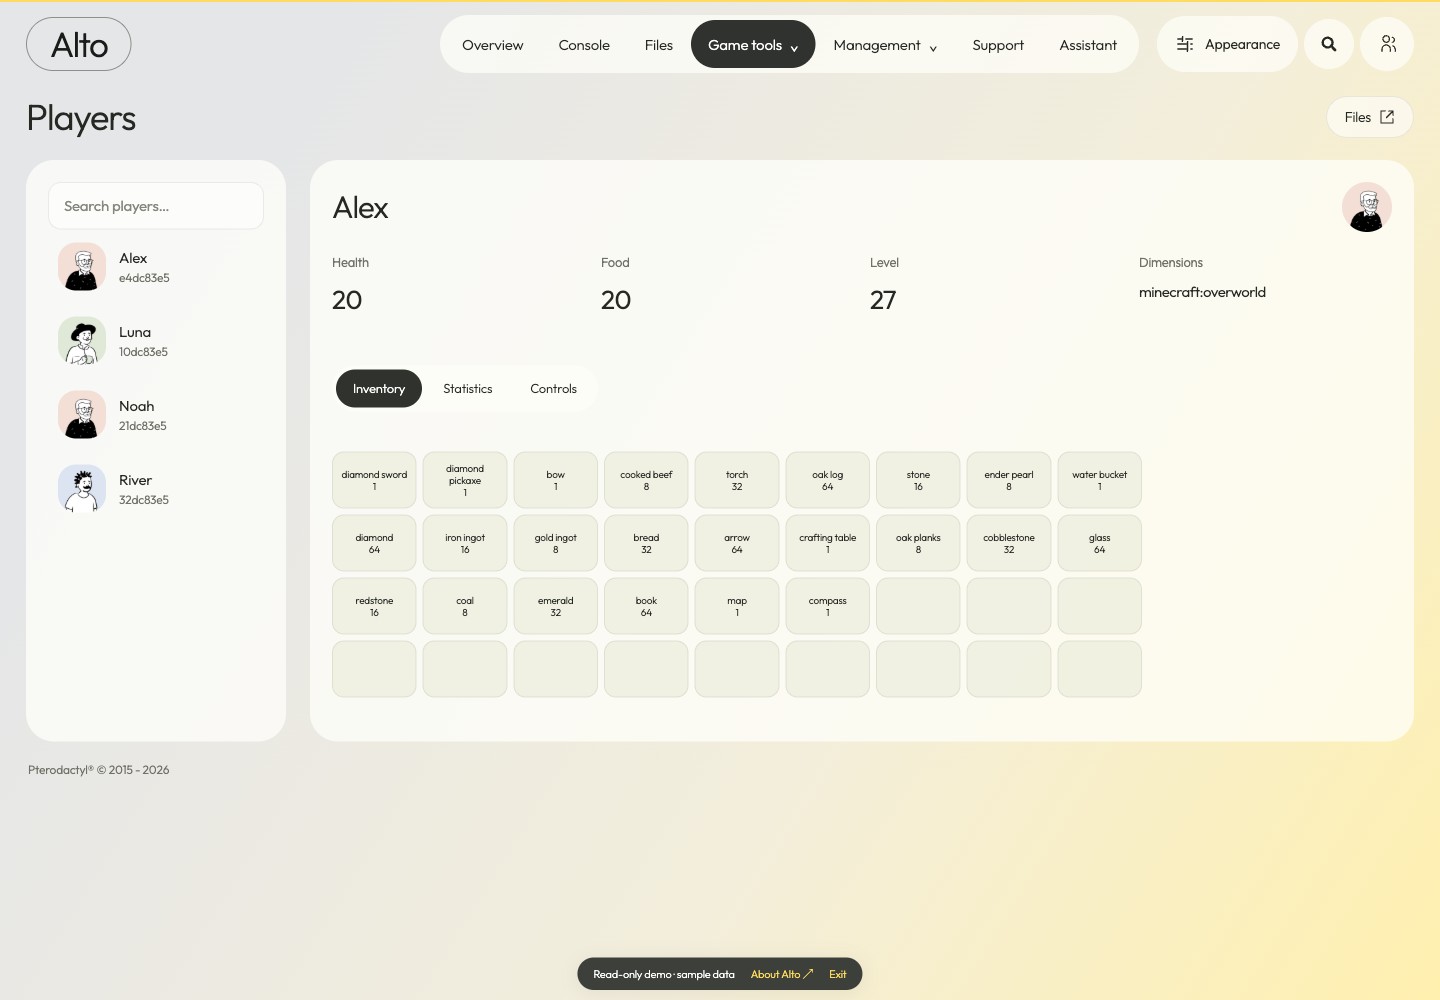
Task: Open Files in the top navigation
Action: [x=659, y=45]
